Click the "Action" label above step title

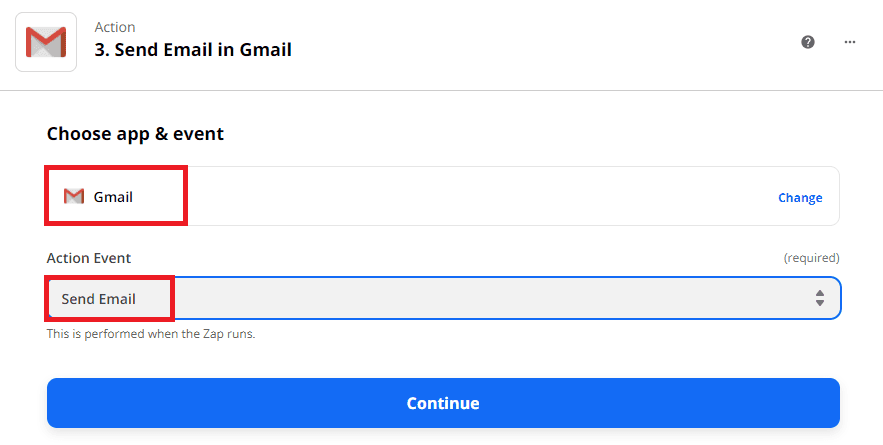[115, 27]
